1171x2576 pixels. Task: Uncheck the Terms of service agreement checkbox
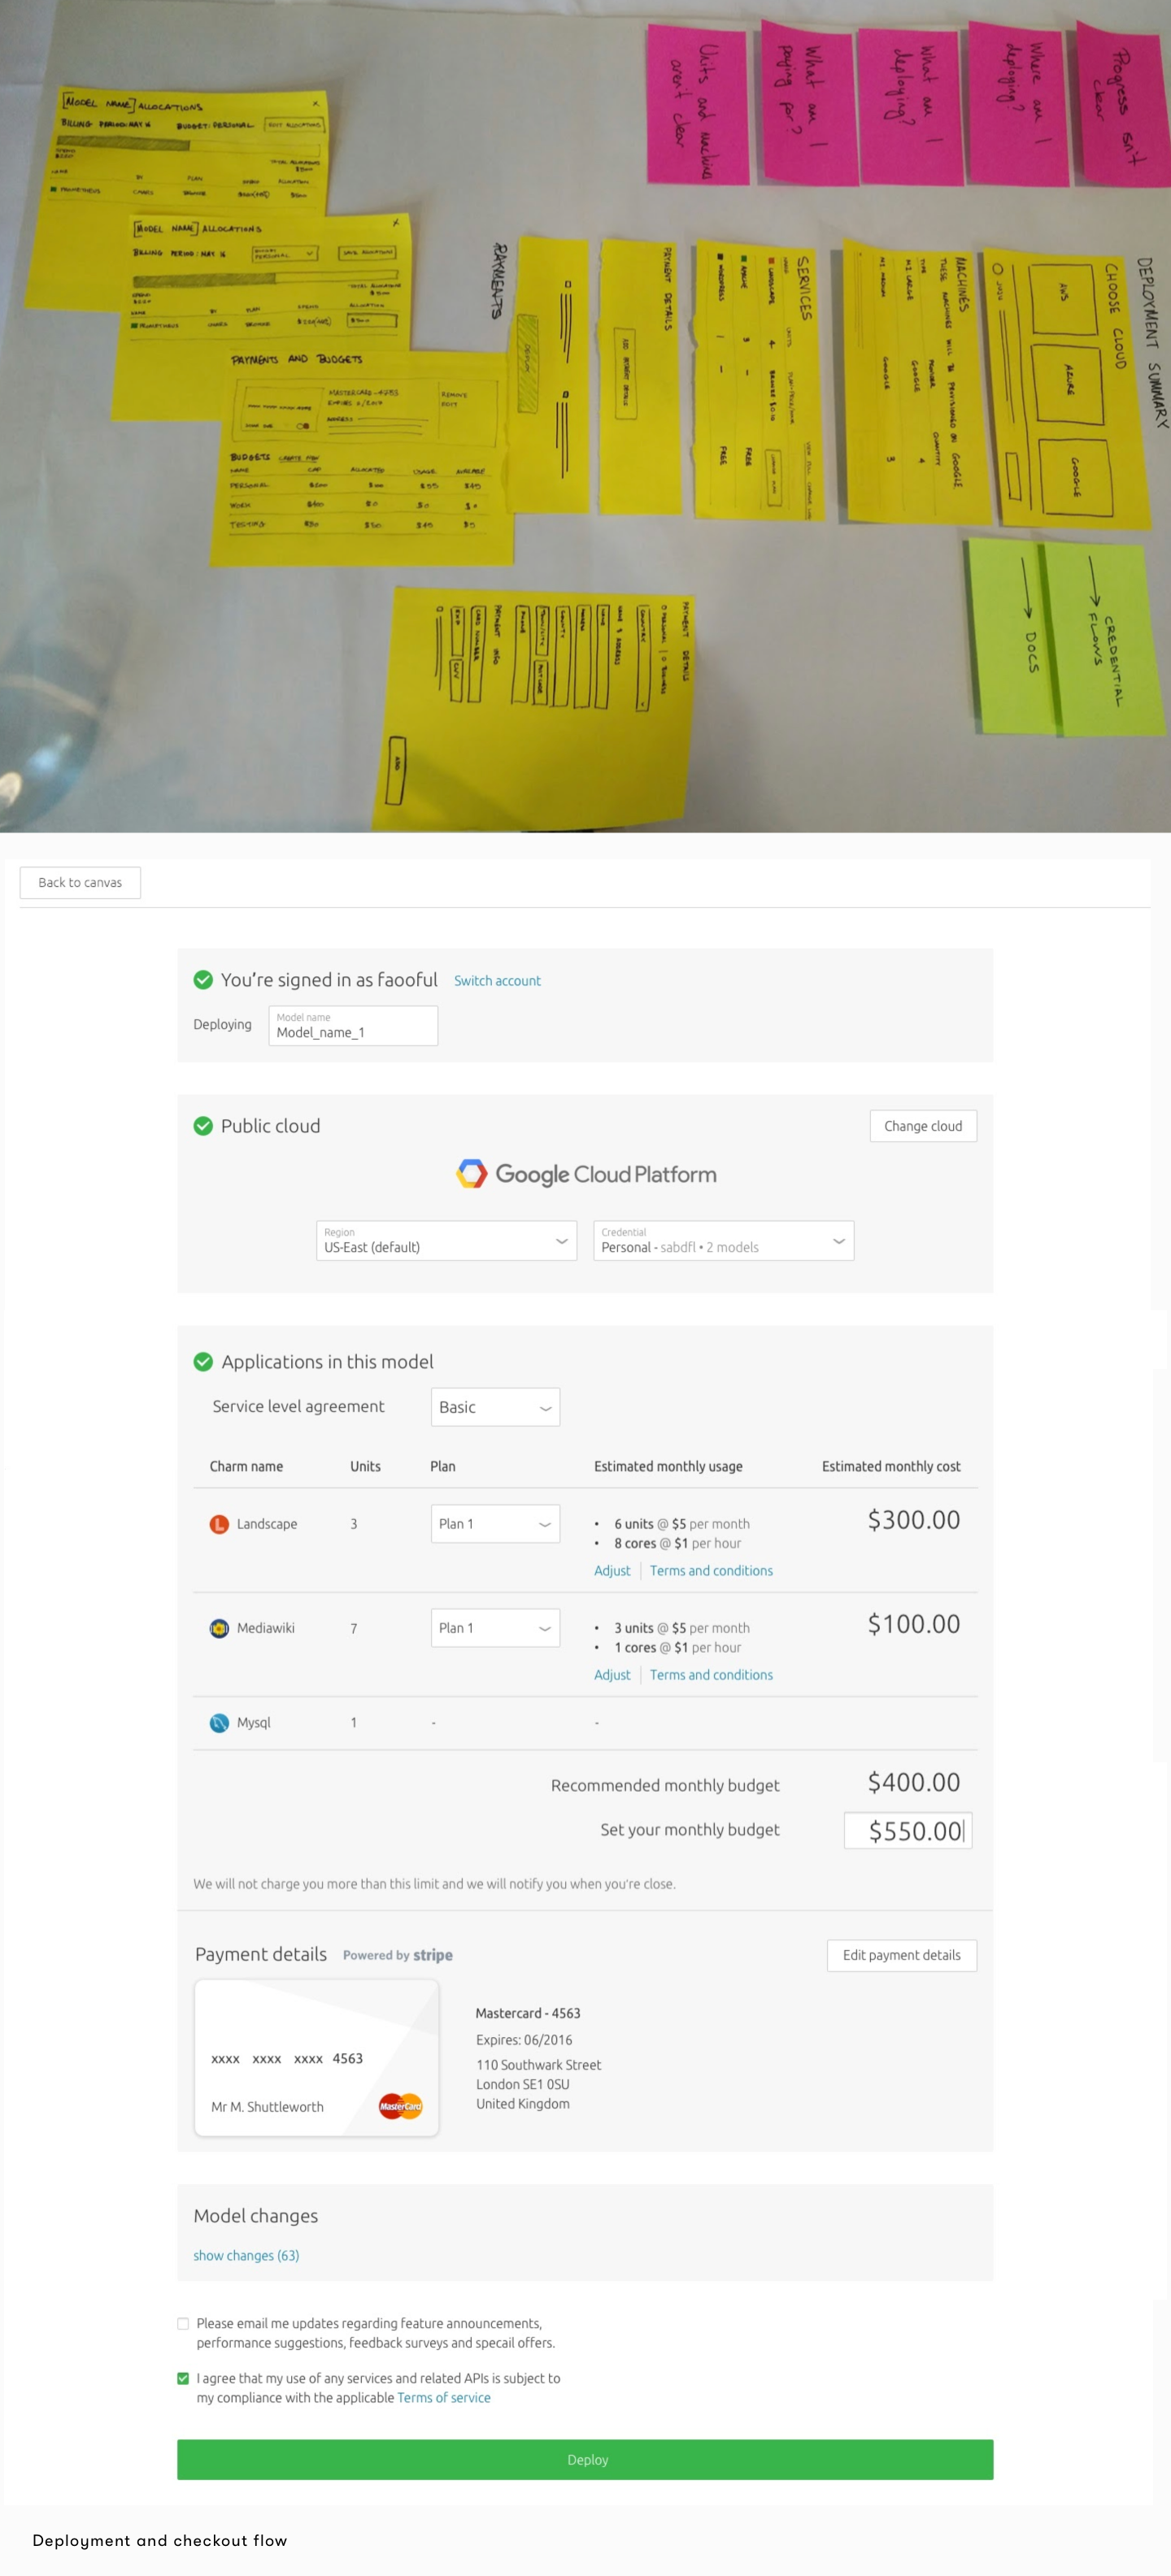pos(183,2379)
